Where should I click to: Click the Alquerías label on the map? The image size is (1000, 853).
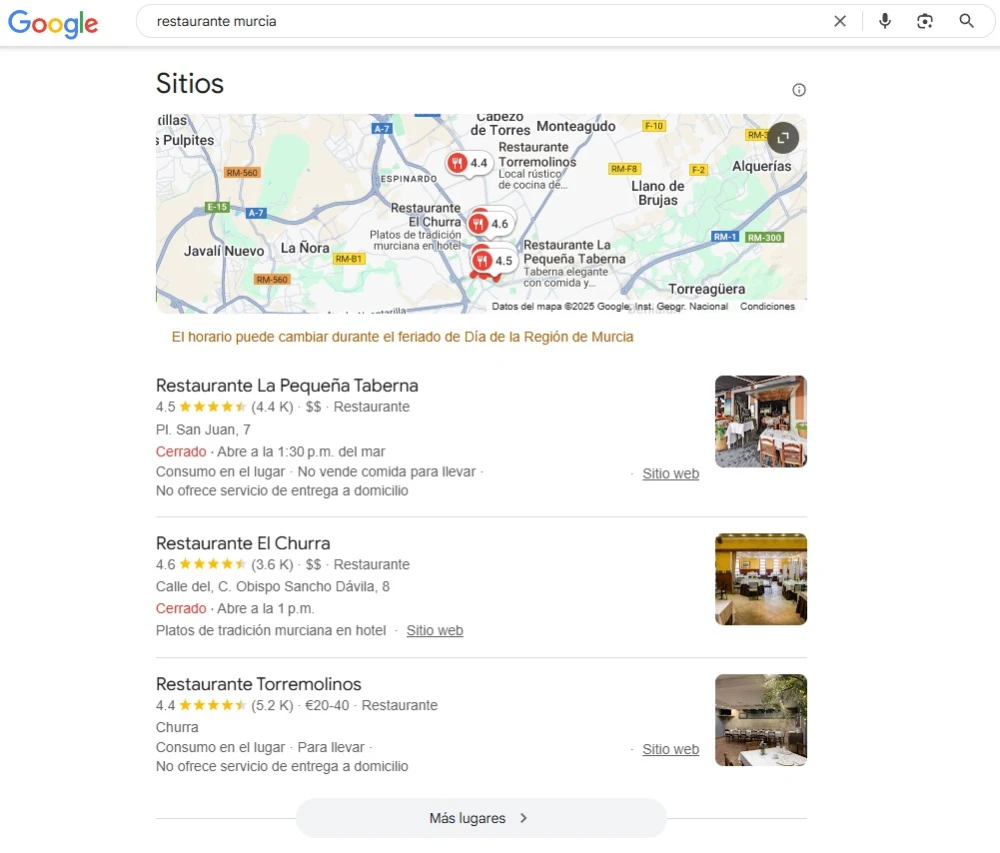tap(761, 166)
